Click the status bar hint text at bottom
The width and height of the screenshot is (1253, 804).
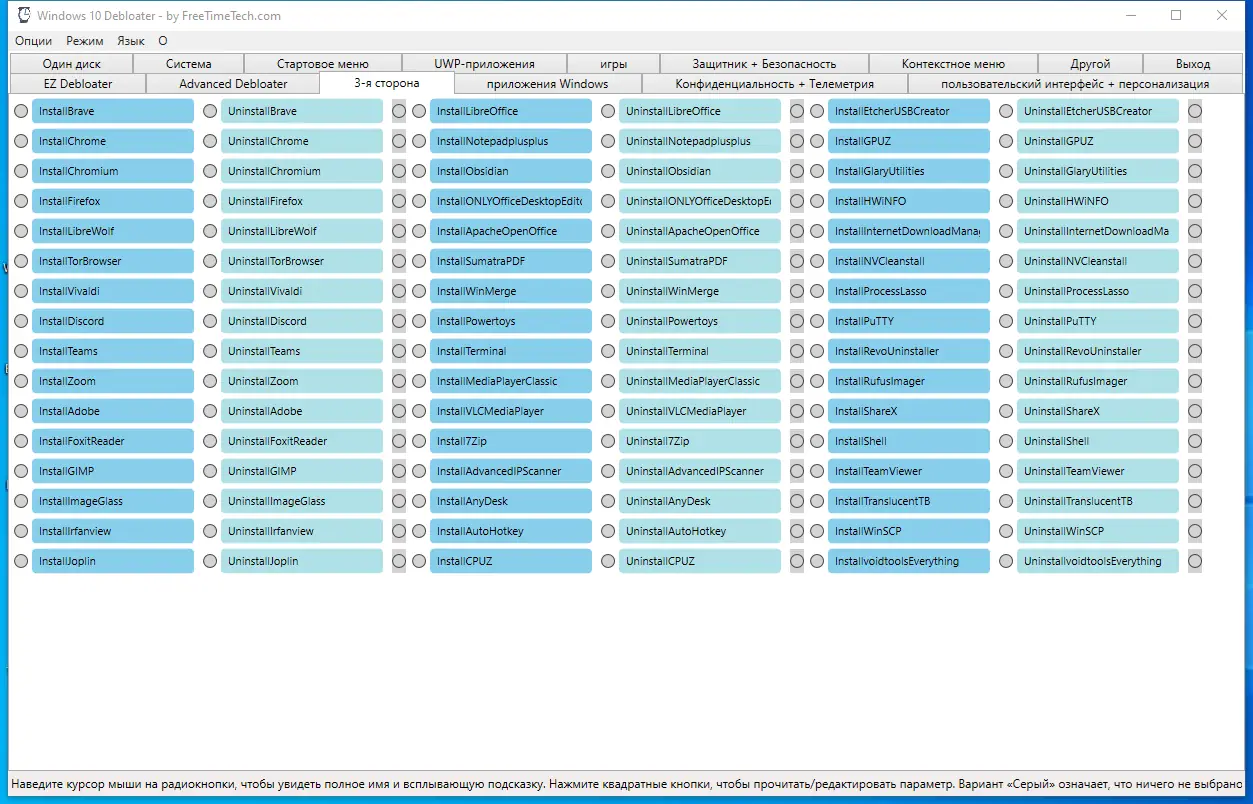(626, 784)
